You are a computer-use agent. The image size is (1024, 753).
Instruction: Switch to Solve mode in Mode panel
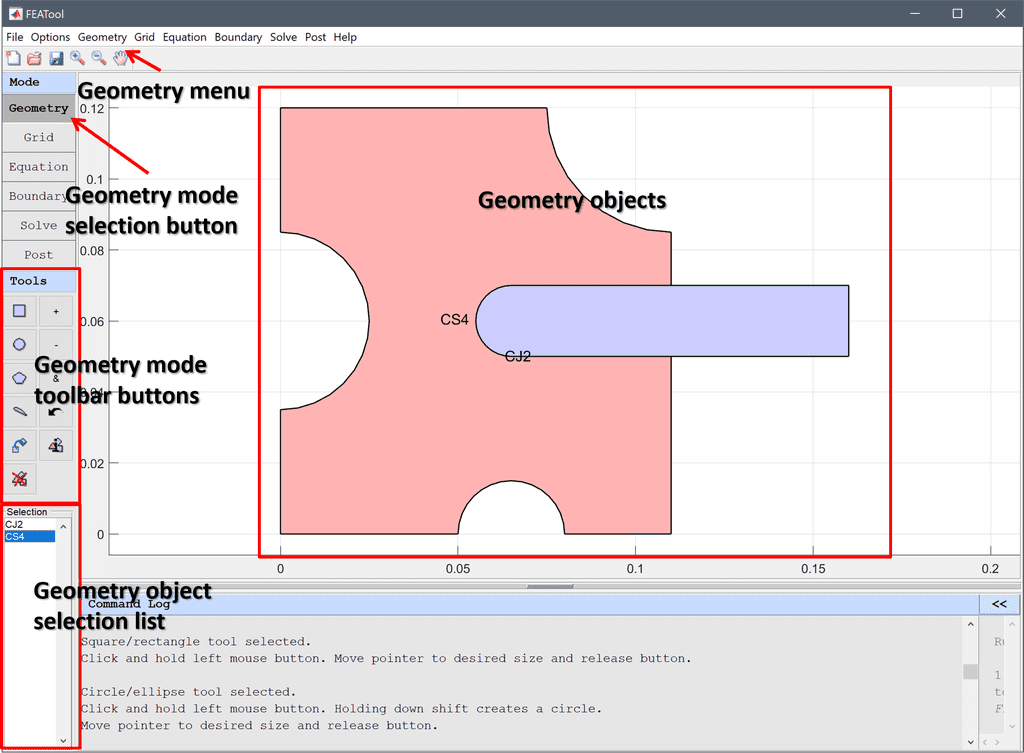[x=39, y=226]
